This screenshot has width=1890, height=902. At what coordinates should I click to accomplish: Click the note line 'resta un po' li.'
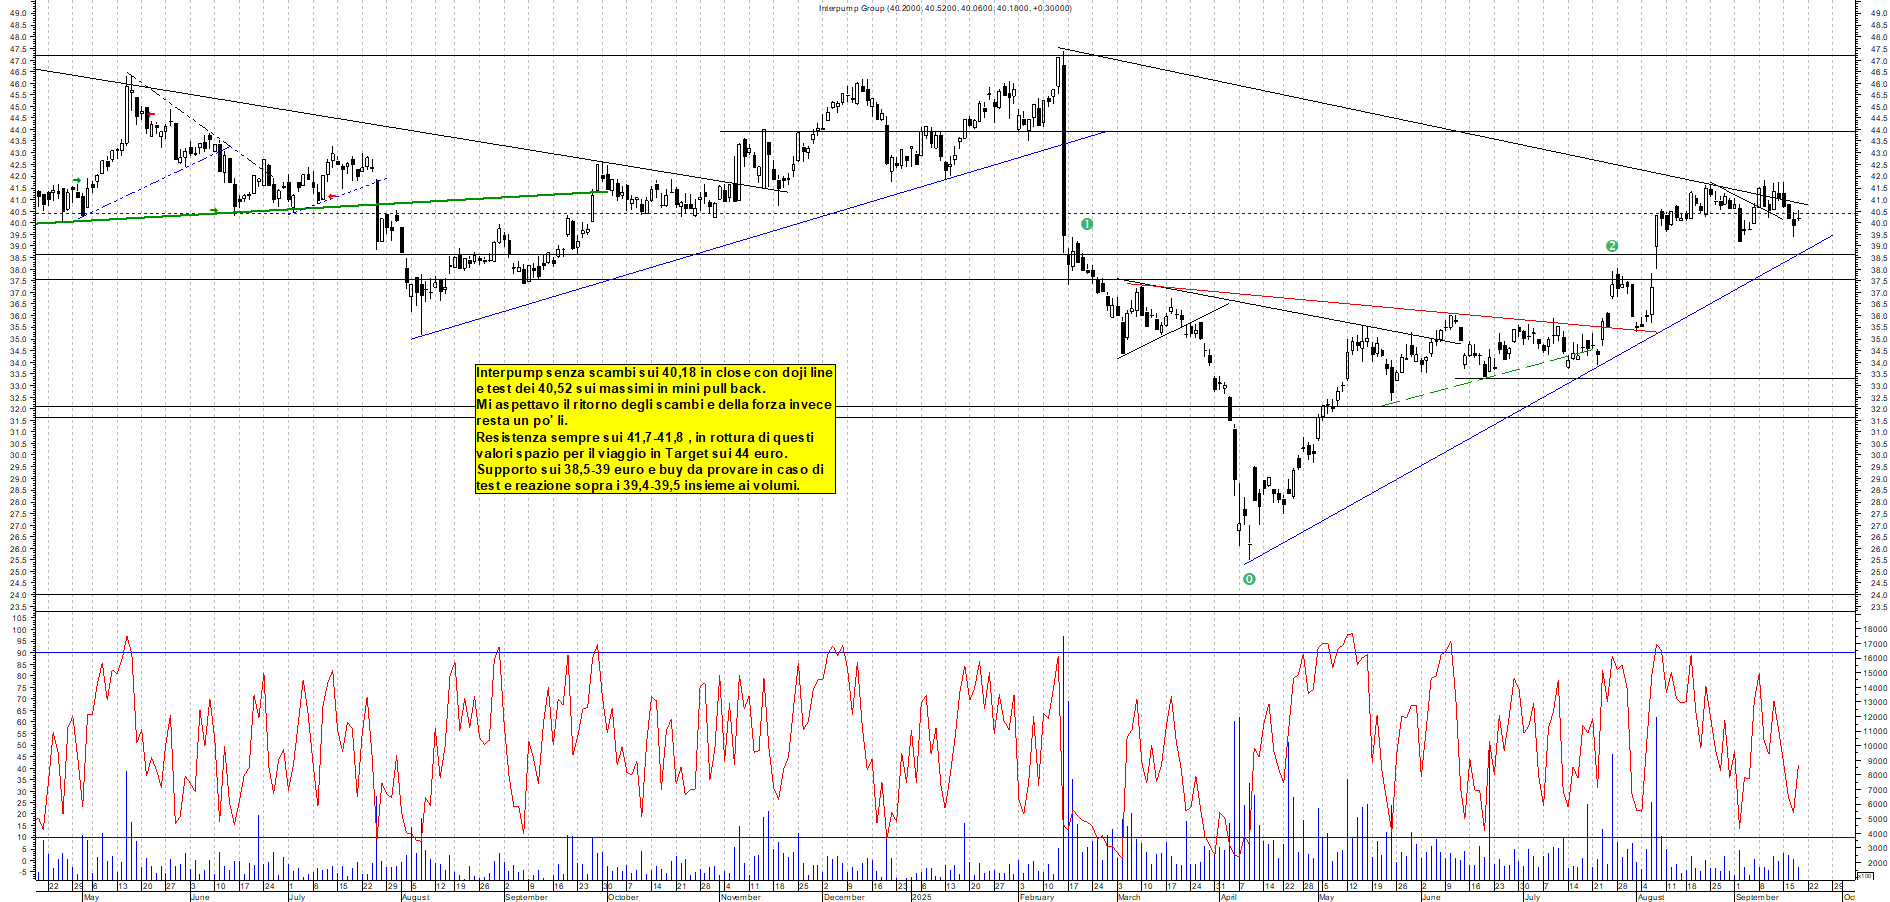(x=521, y=420)
